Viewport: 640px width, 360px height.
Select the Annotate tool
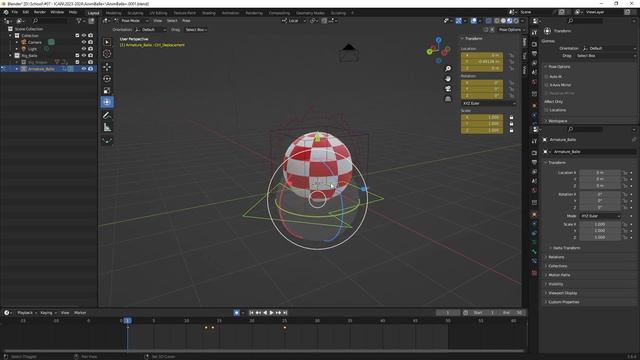(107, 116)
